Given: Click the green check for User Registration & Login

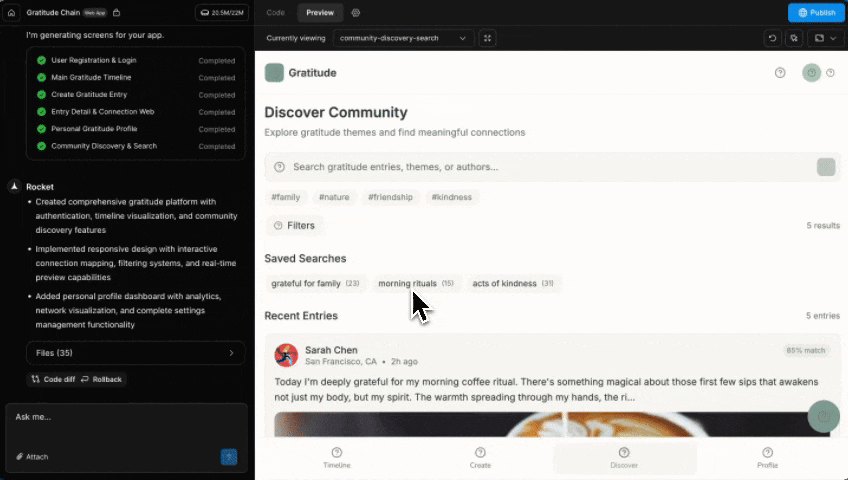Looking at the screenshot, I should coord(41,60).
